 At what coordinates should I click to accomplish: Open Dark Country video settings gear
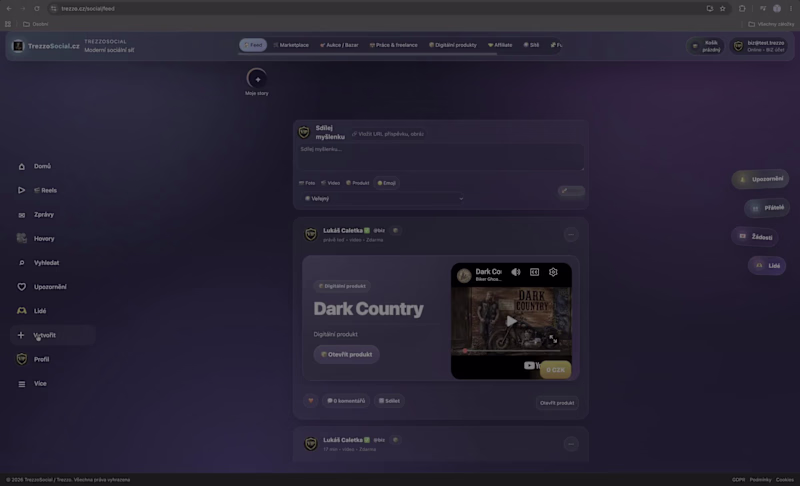click(x=553, y=272)
